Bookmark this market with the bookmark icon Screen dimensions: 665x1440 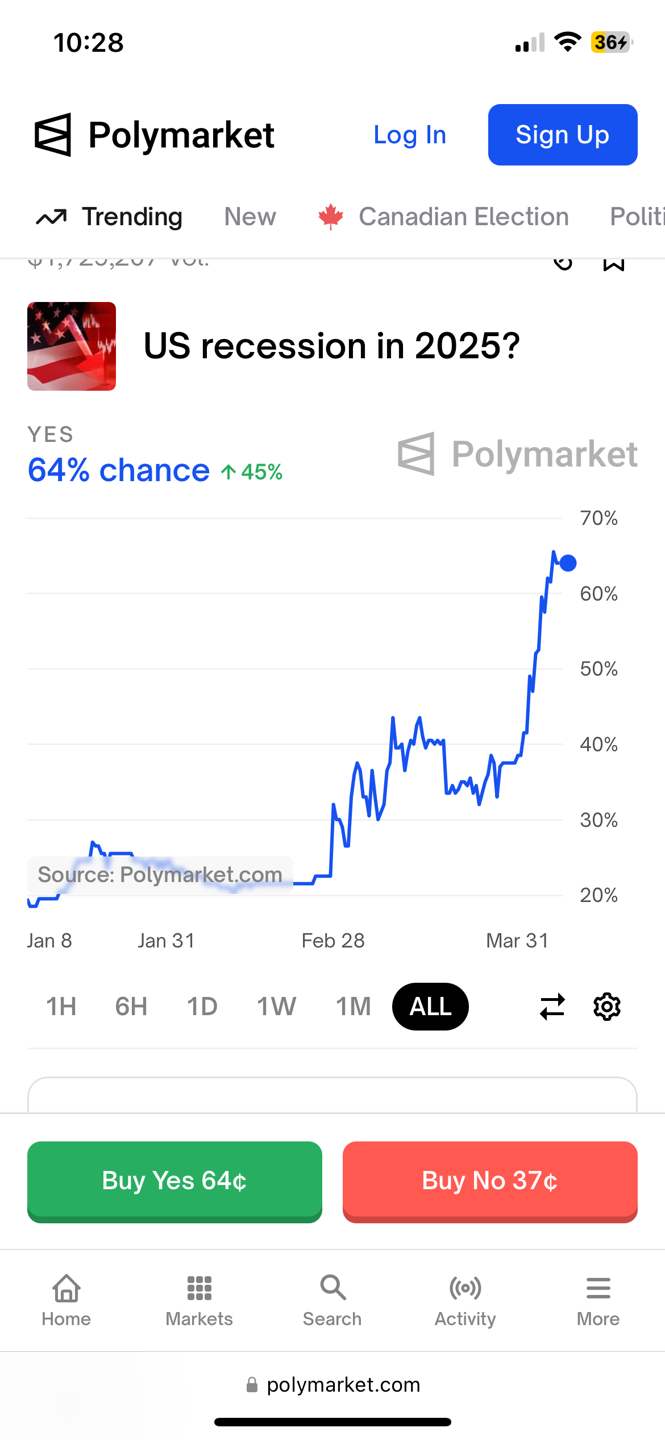[613, 263]
